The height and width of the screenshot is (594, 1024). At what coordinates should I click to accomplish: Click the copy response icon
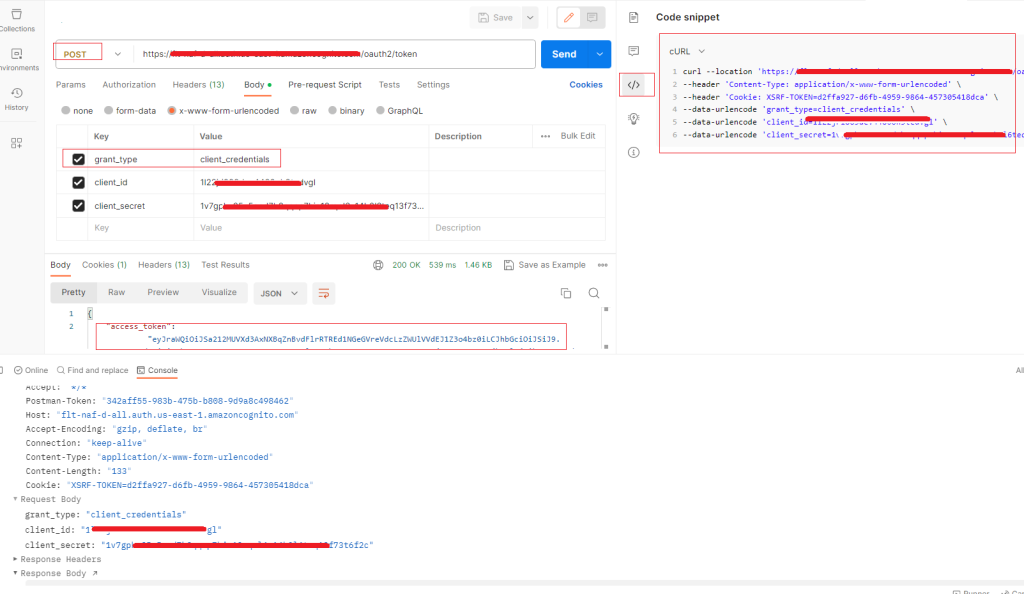click(566, 293)
